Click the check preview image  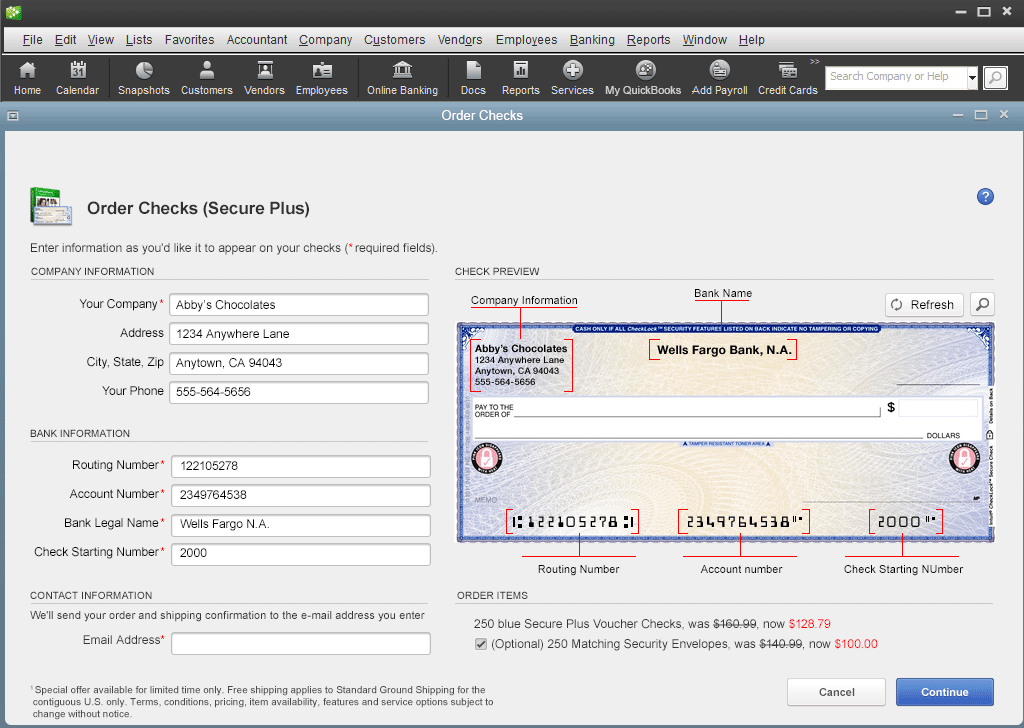click(x=725, y=432)
